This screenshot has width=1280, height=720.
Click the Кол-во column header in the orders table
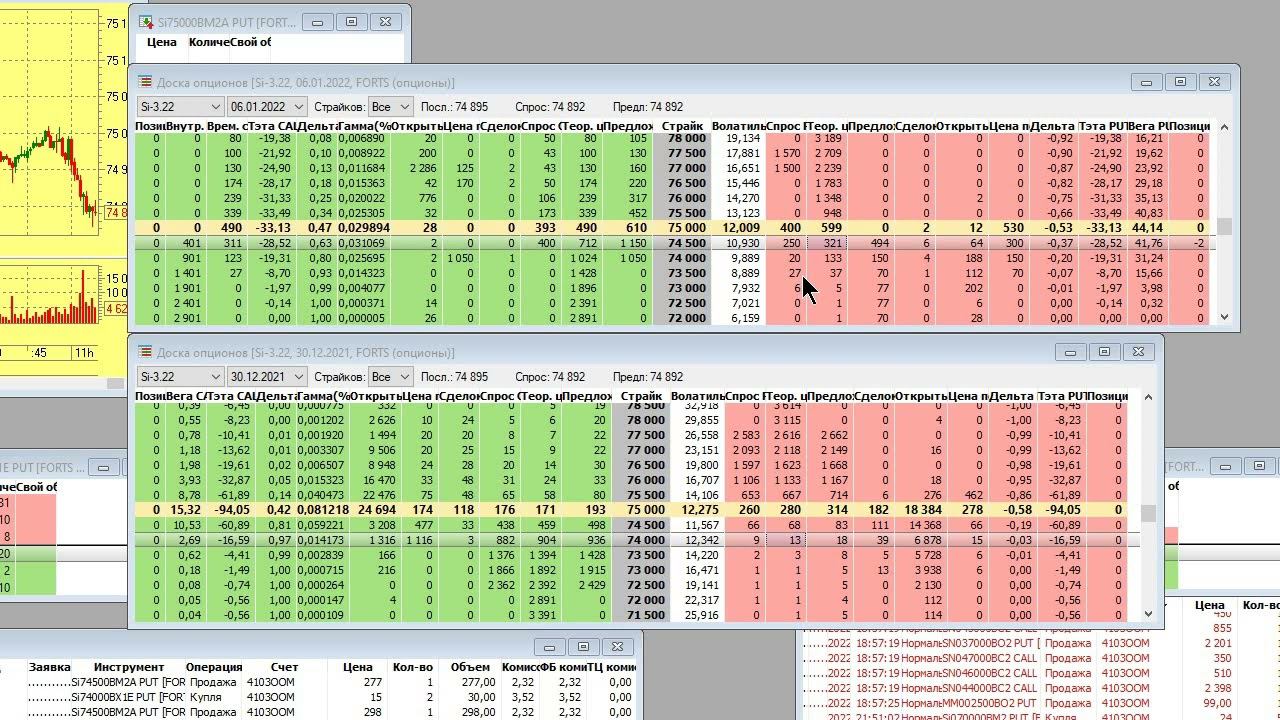coord(412,667)
